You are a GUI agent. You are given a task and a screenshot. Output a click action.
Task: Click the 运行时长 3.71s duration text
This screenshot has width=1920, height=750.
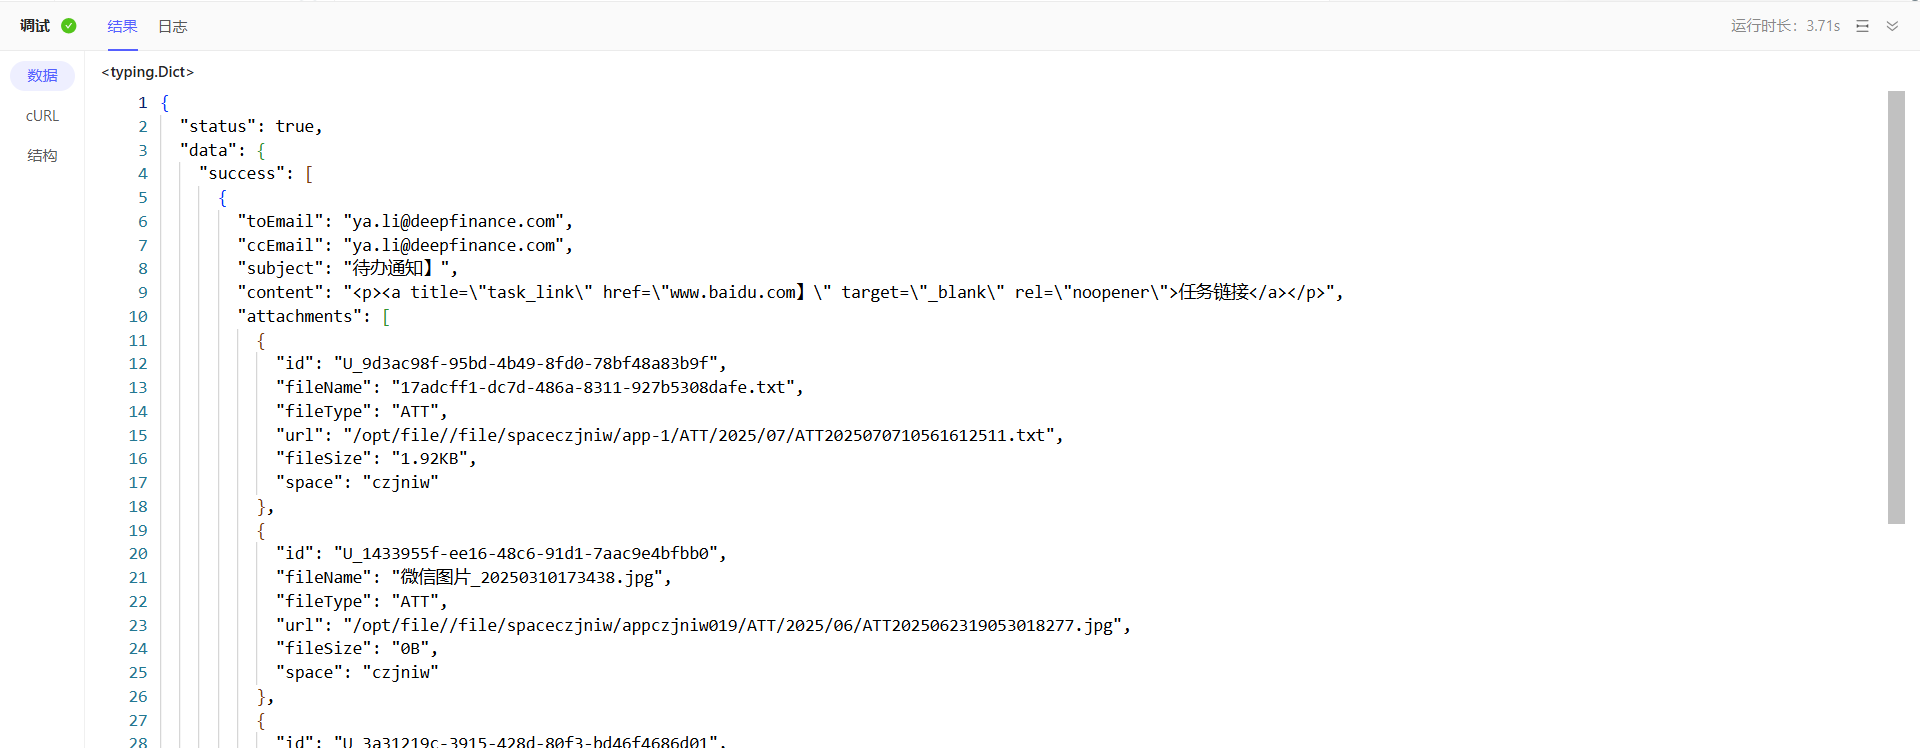1785,26
